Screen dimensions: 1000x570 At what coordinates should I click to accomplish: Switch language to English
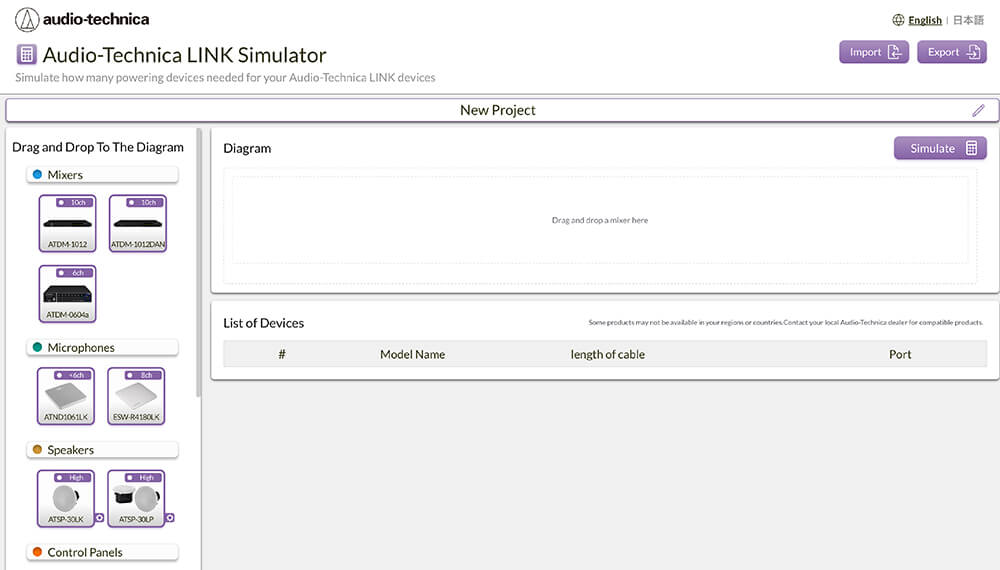pyautogui.click(x=925, y=20)
